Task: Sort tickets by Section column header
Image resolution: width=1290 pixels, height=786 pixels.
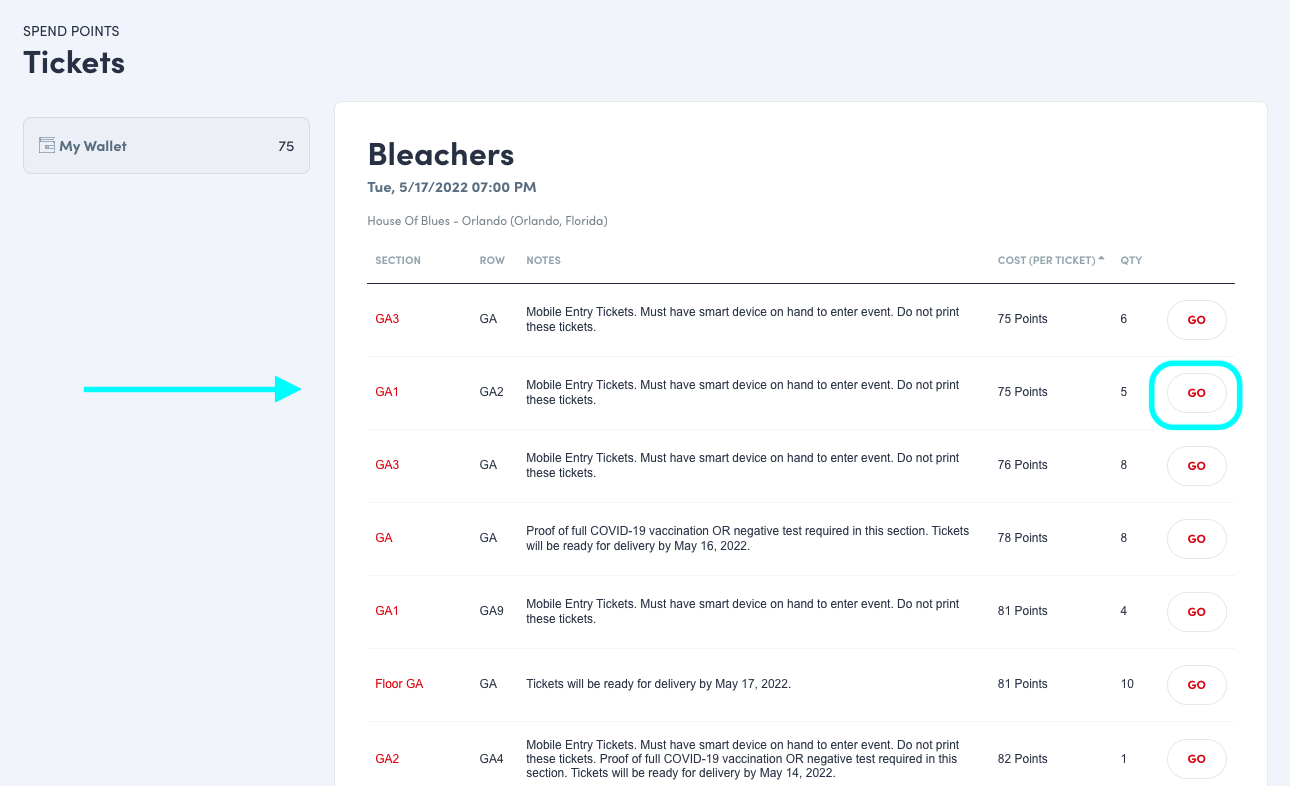Action: pyautogui.click(x=398, y=261)
